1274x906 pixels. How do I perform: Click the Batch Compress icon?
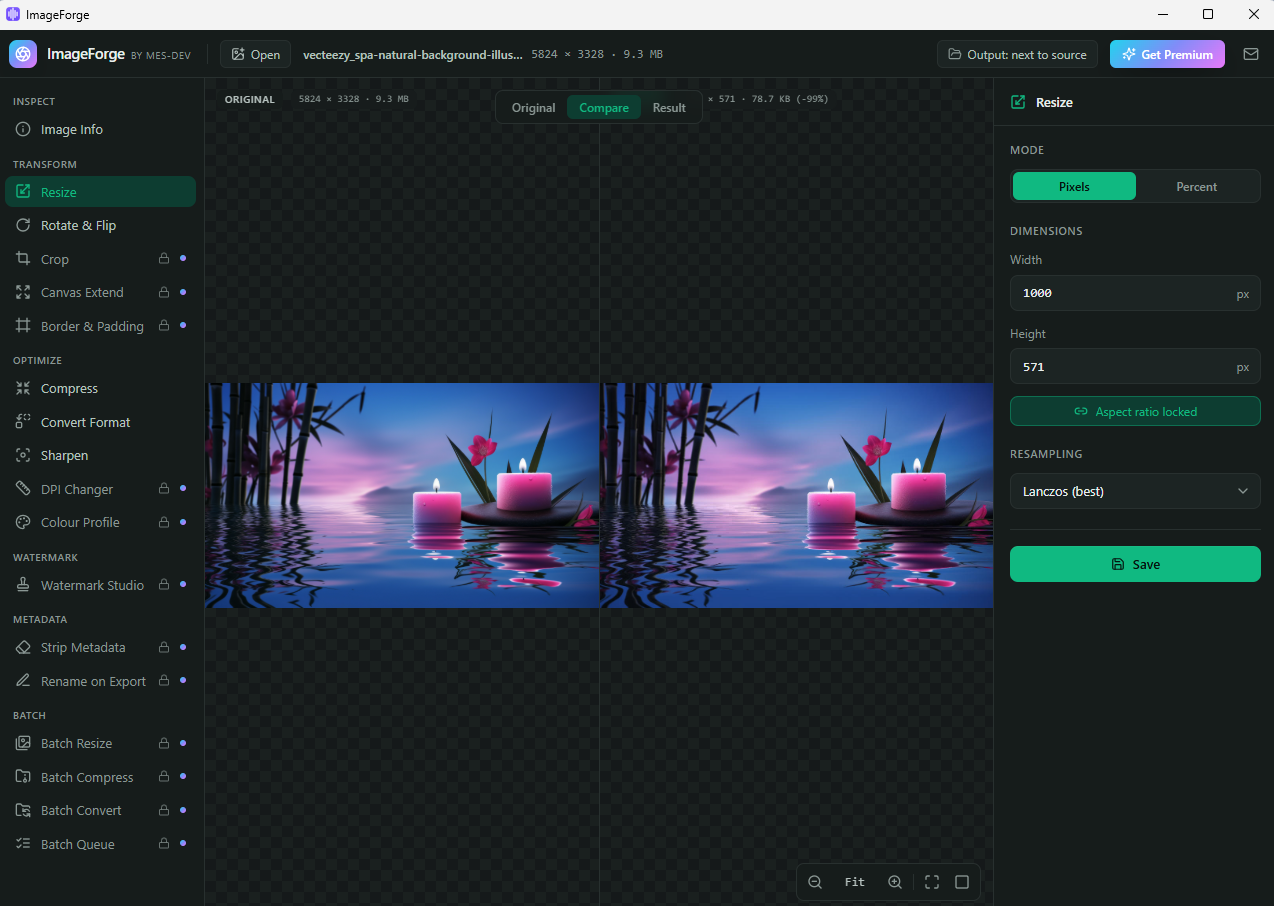coord(23,777)
